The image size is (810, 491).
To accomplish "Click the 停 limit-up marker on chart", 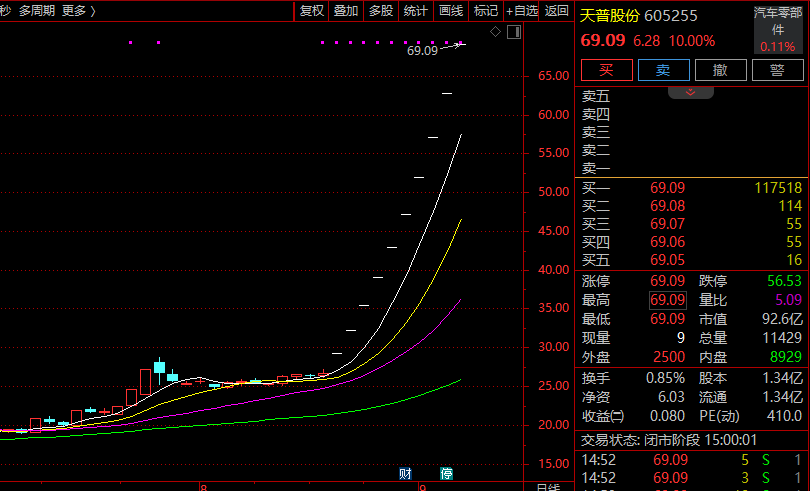I will coord(447,473).
